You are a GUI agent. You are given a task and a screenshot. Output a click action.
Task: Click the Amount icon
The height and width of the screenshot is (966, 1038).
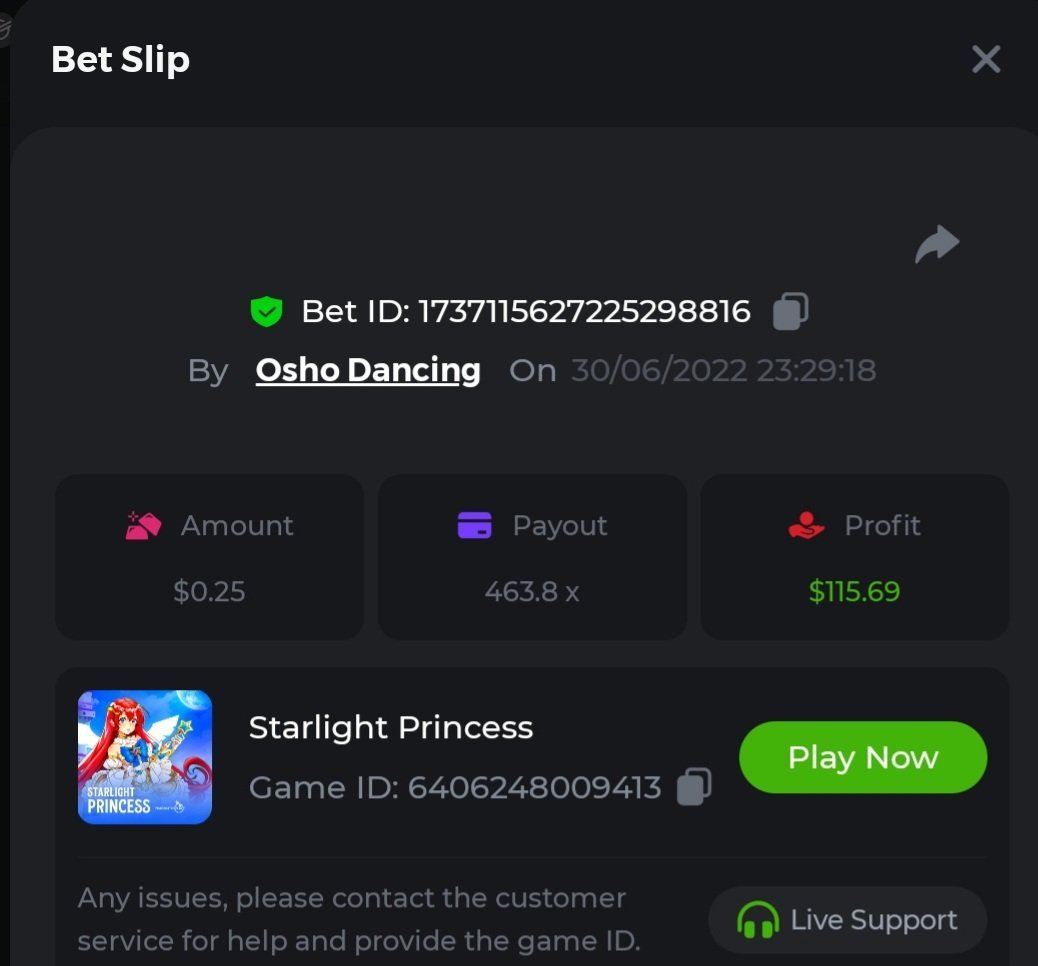point(144,525)
